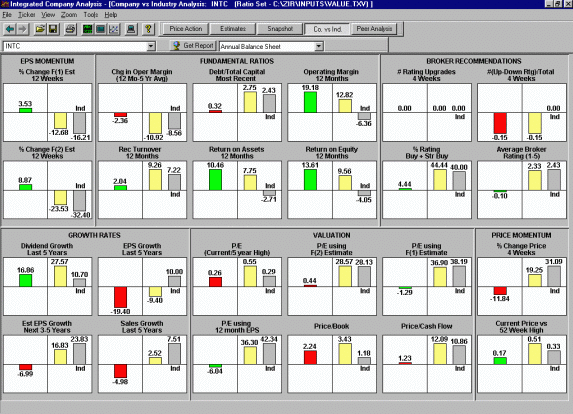Click the BROKER RECOMMENDATIONS section heading
The height and width of the screenshot is (414, 573).
(474, 61)
